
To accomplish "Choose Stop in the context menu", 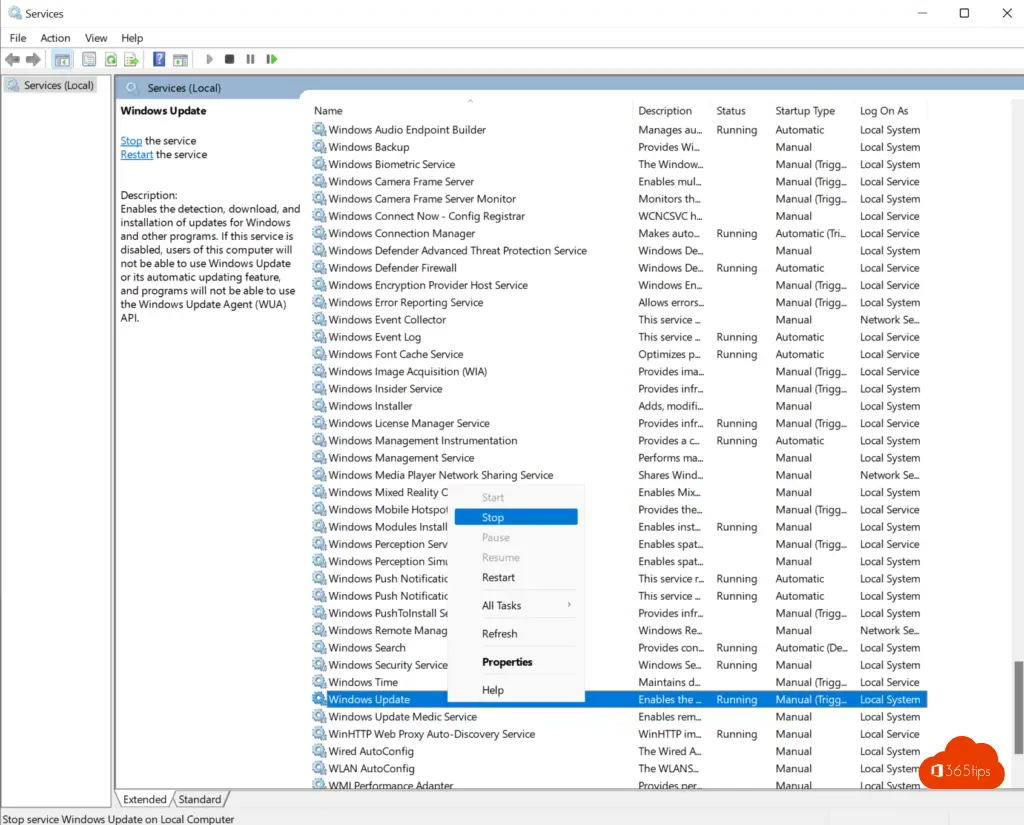I will pos(516,517).
